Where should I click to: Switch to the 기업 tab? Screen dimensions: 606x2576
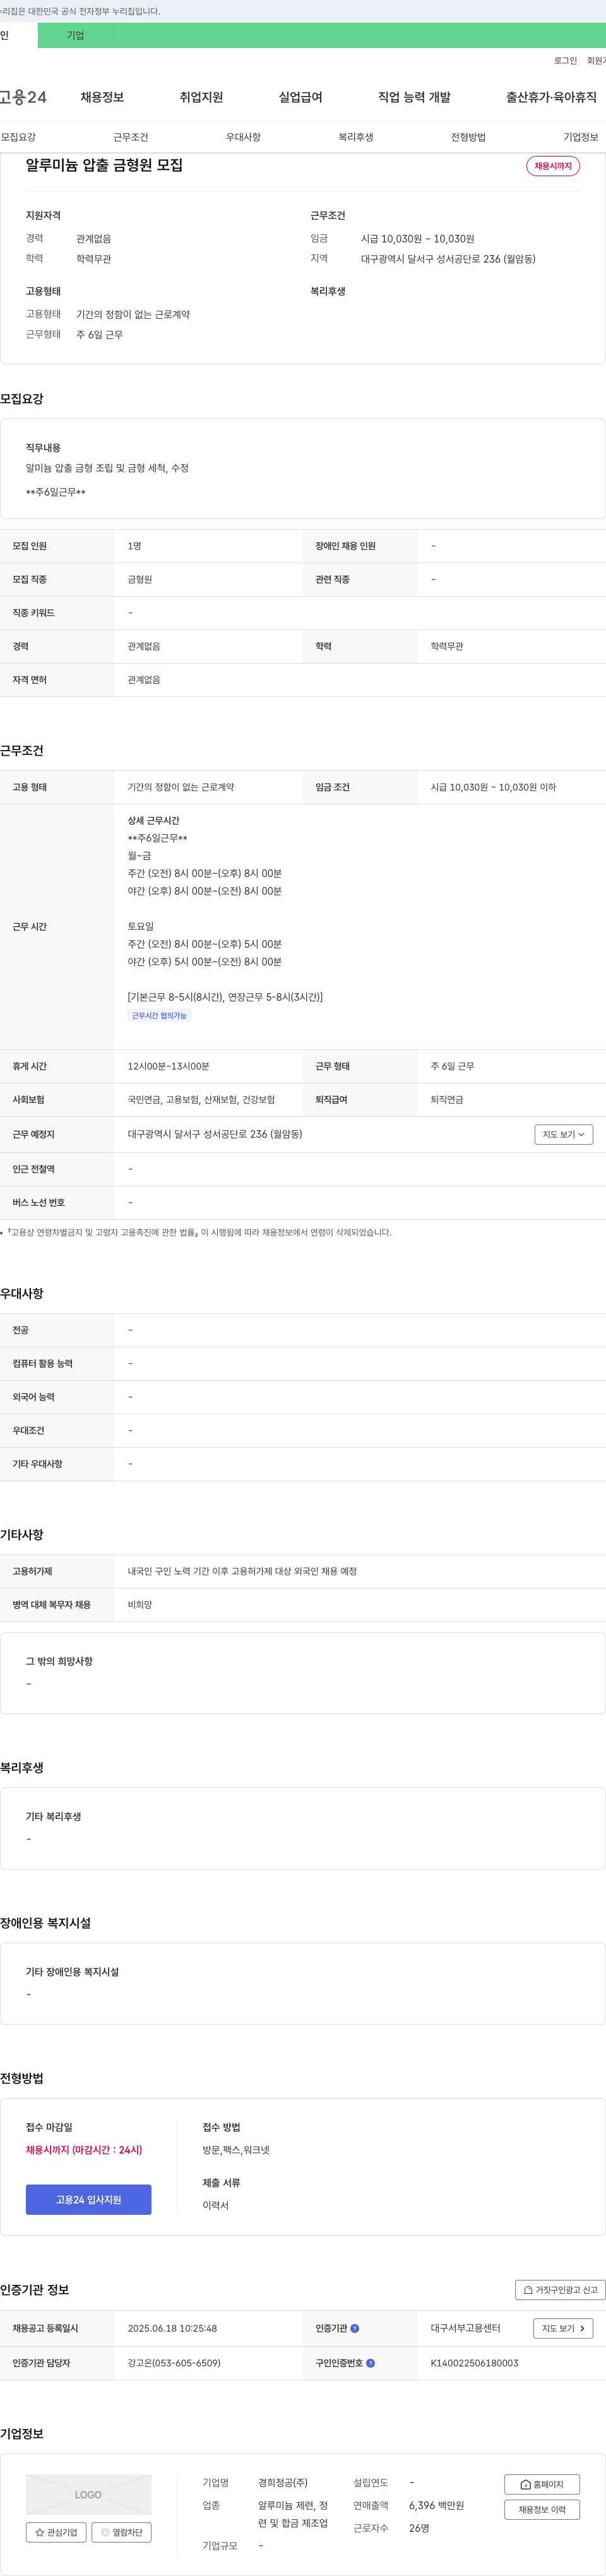click(x=75, y=35)
